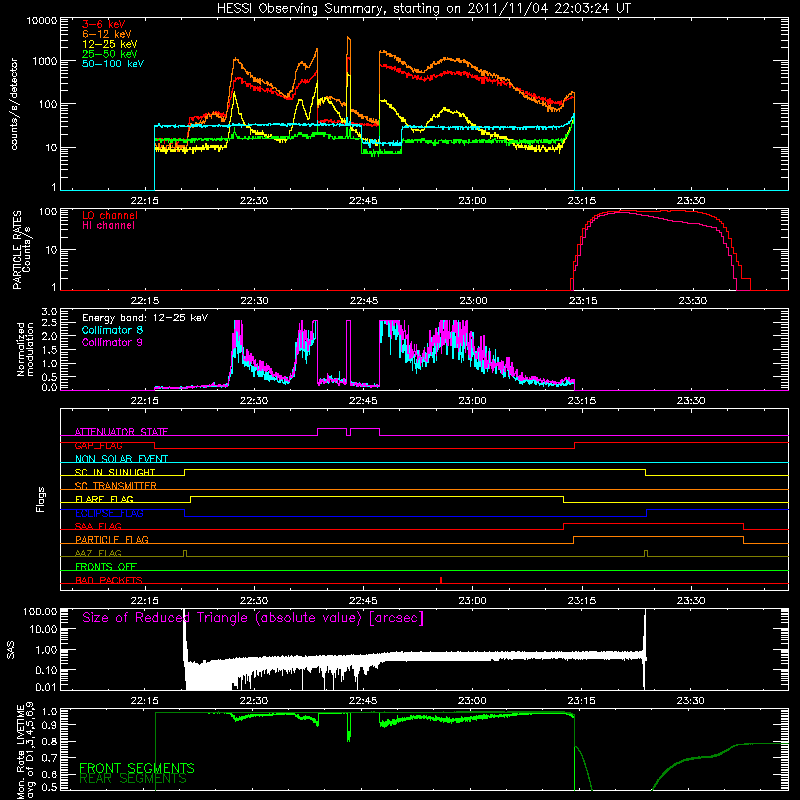The width and height of the screenshot is (800, 800).
Task: Click the '0.10' tick on the SAS axis
Action: (46, 670)
